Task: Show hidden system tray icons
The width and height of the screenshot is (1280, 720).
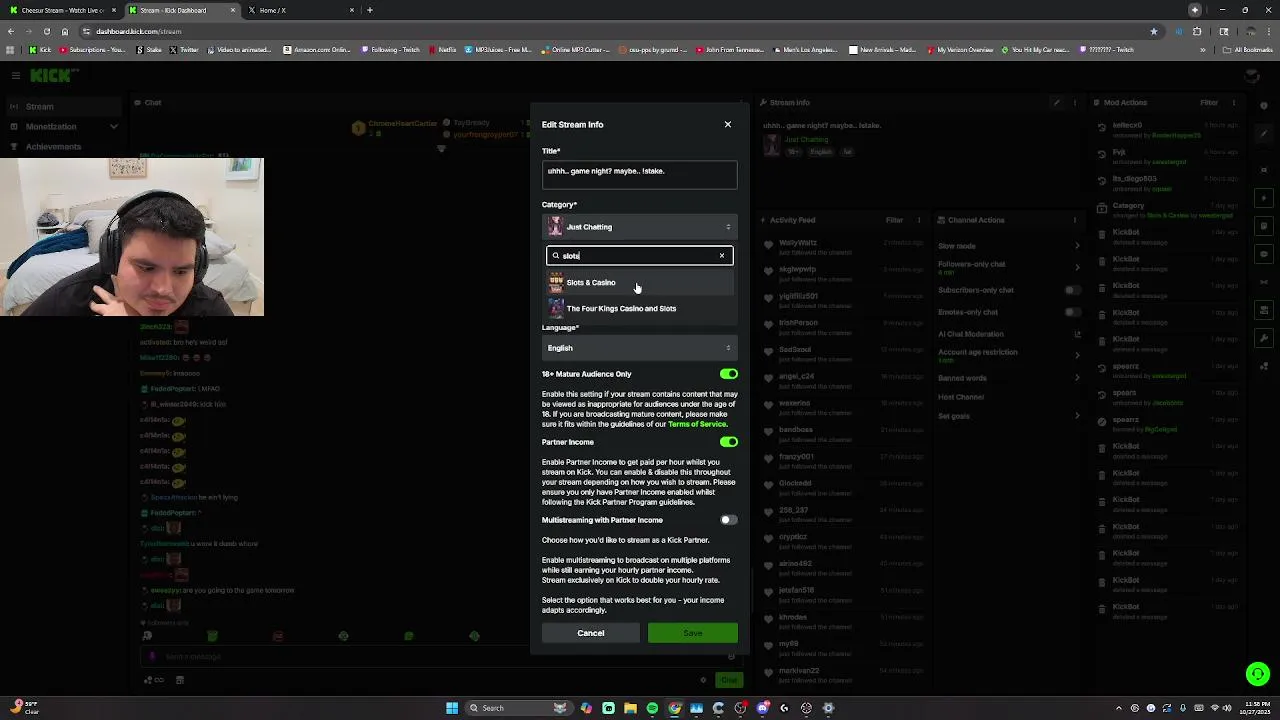Action: point(1119,708)
